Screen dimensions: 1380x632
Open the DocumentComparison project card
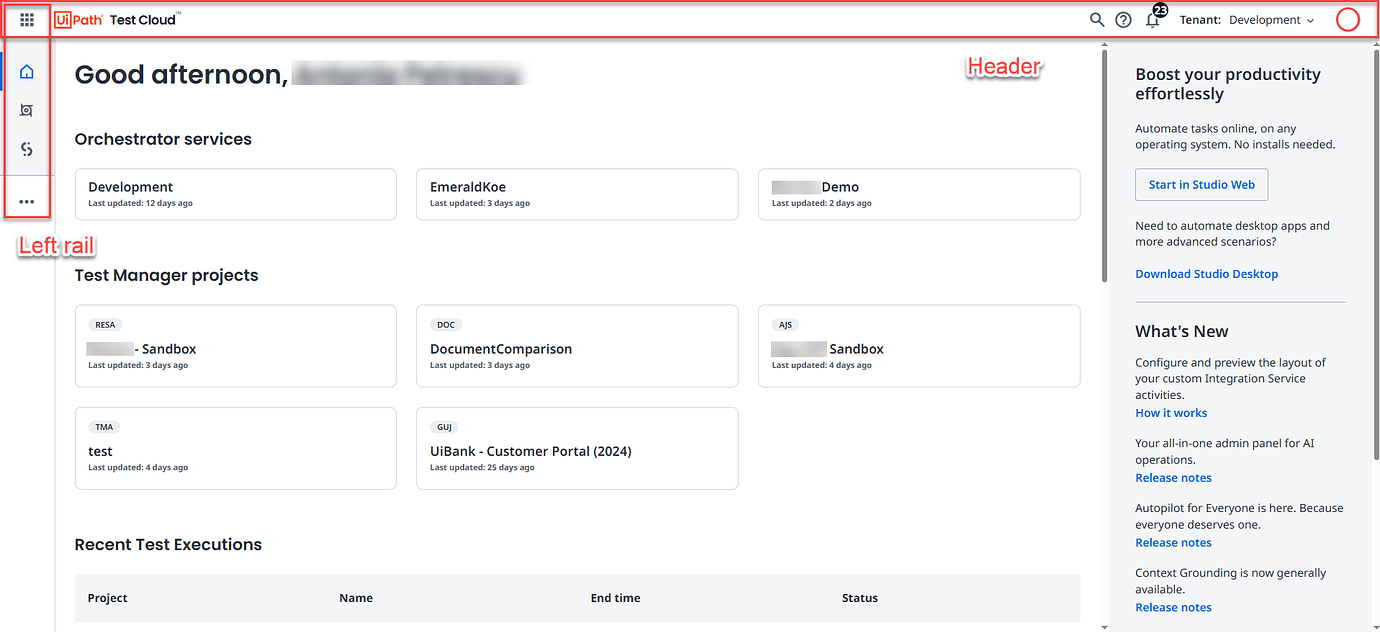(577, 345)
